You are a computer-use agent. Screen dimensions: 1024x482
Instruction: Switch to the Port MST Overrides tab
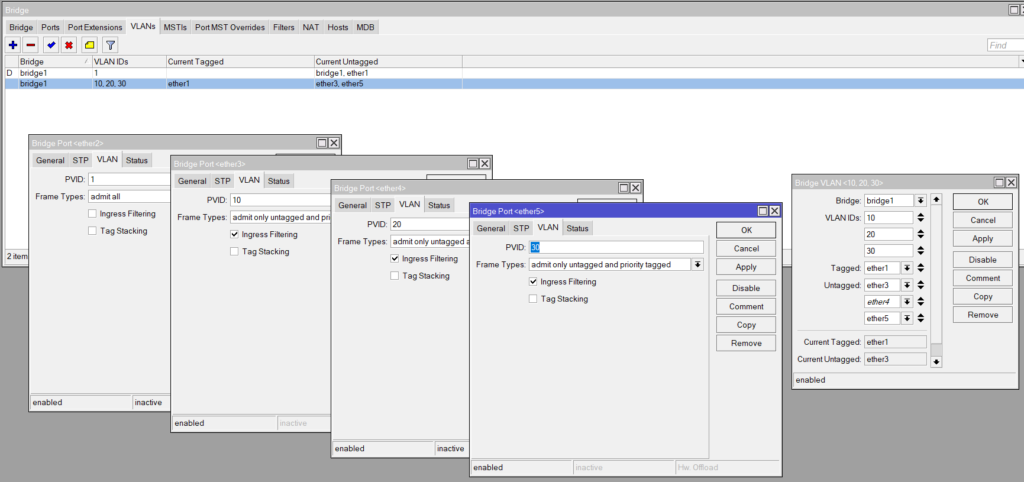tap(230, 27)
